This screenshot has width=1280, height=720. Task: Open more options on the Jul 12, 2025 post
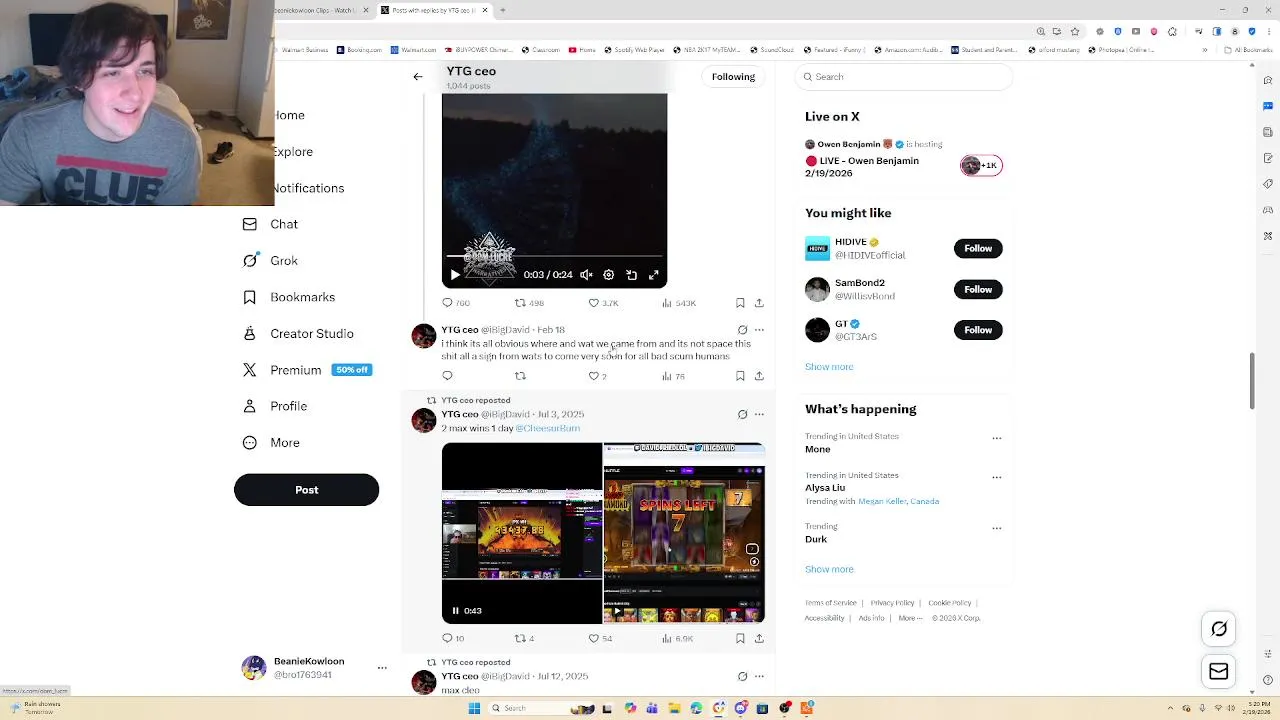[759, 676]
